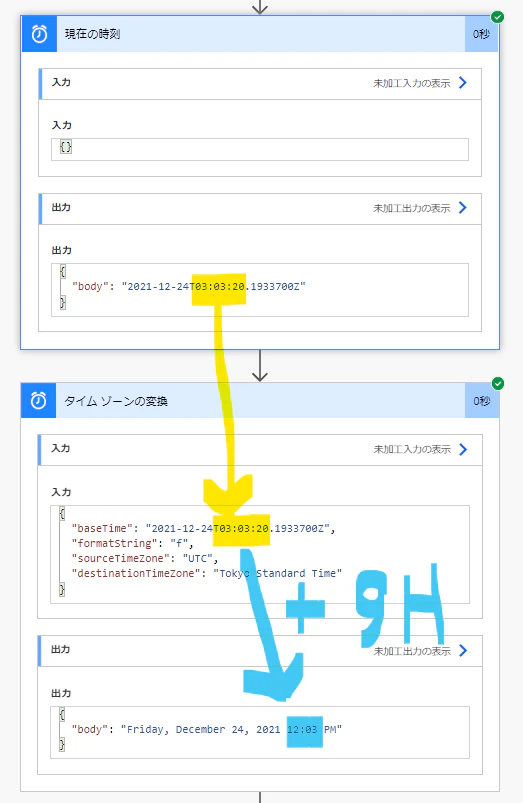
Task: Click the clock icon for 現在の時刻
Action: click(39, 34)
